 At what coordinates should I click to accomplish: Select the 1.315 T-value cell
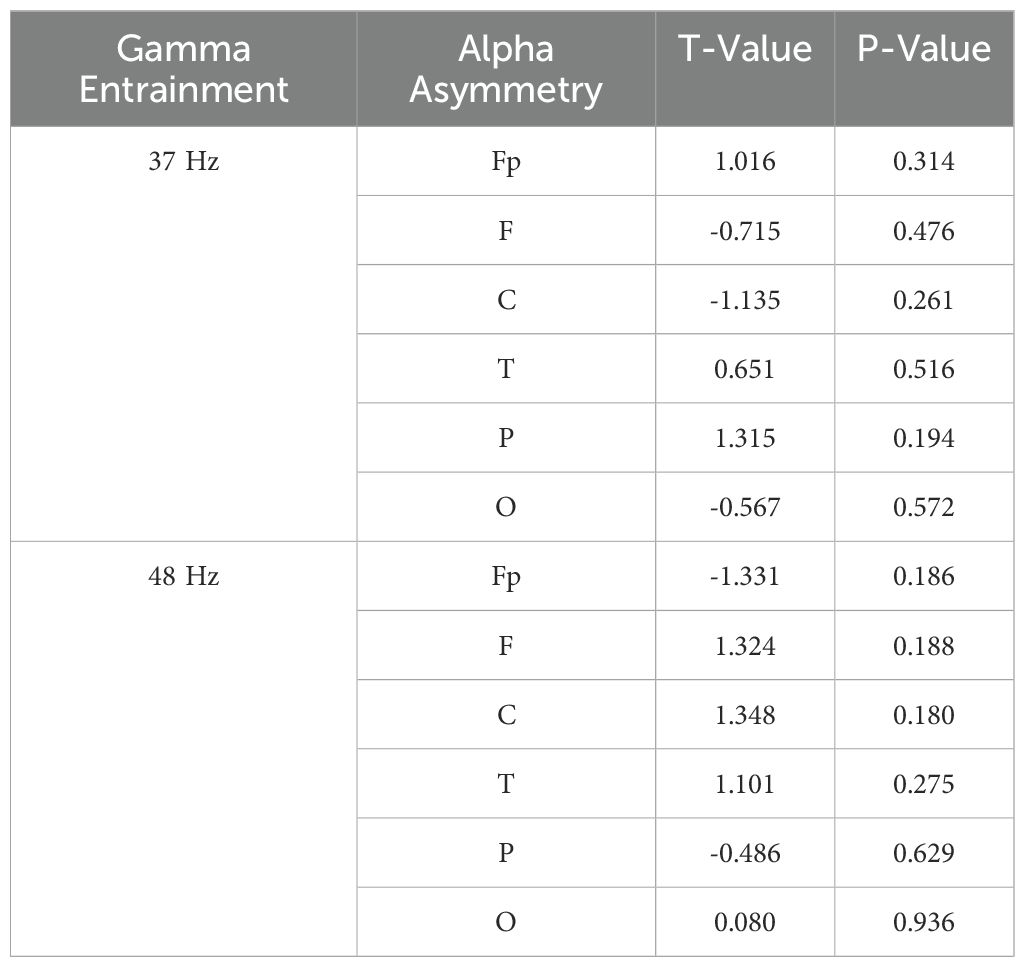[745, 437]
